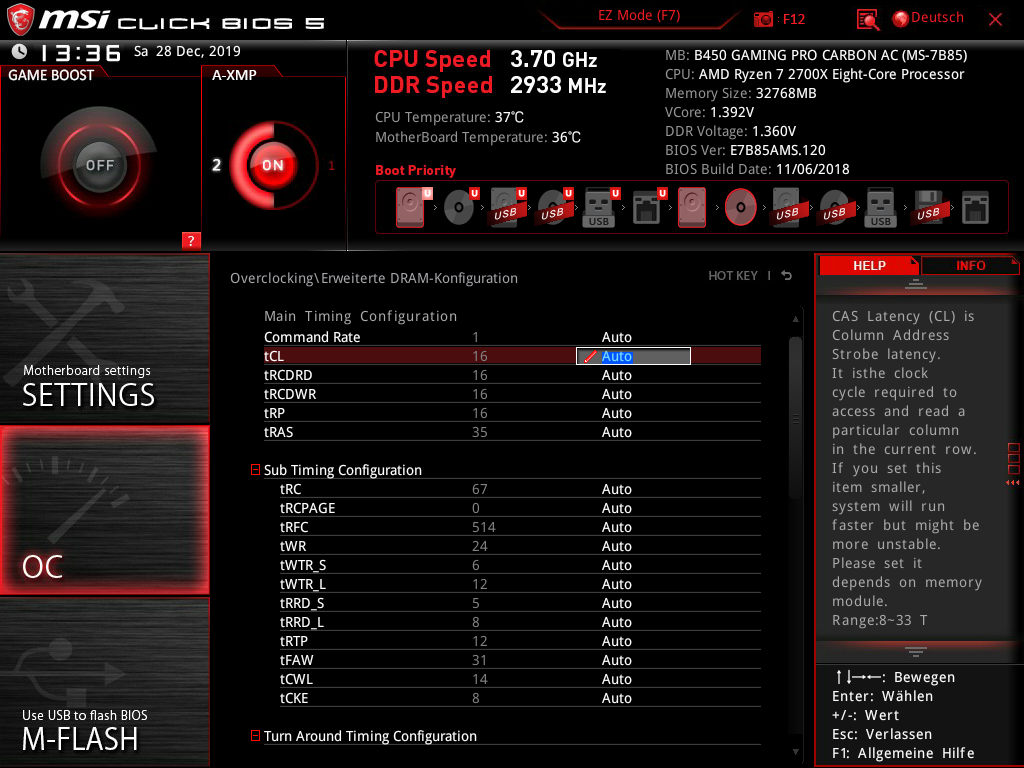Select the USB floppy boot device icon

coord(929,207)
